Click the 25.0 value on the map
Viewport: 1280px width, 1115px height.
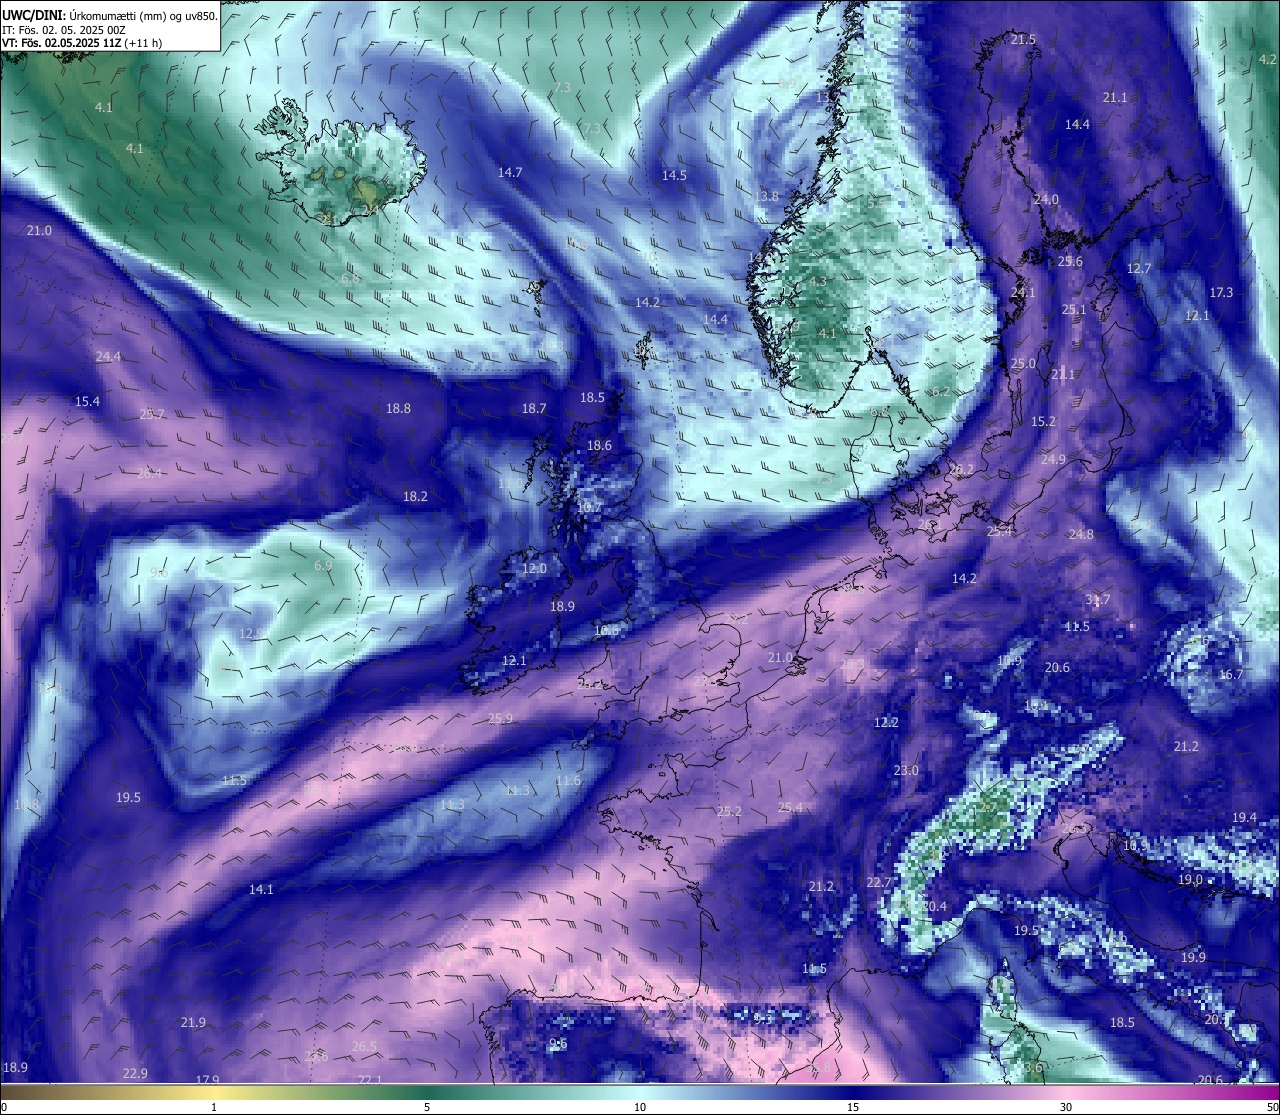[1023, 364]
